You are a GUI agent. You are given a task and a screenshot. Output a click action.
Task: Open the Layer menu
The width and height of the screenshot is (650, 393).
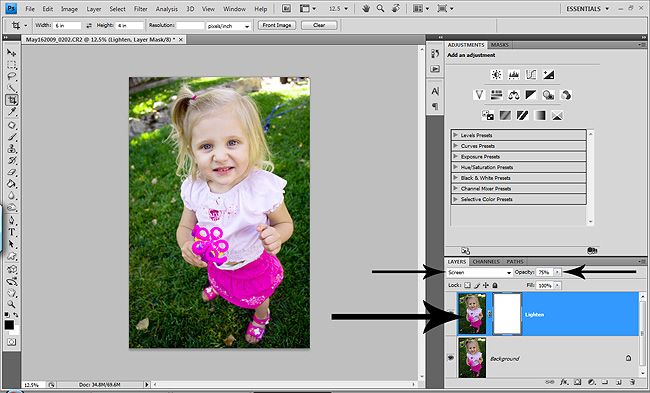click(x=94, y=9)
